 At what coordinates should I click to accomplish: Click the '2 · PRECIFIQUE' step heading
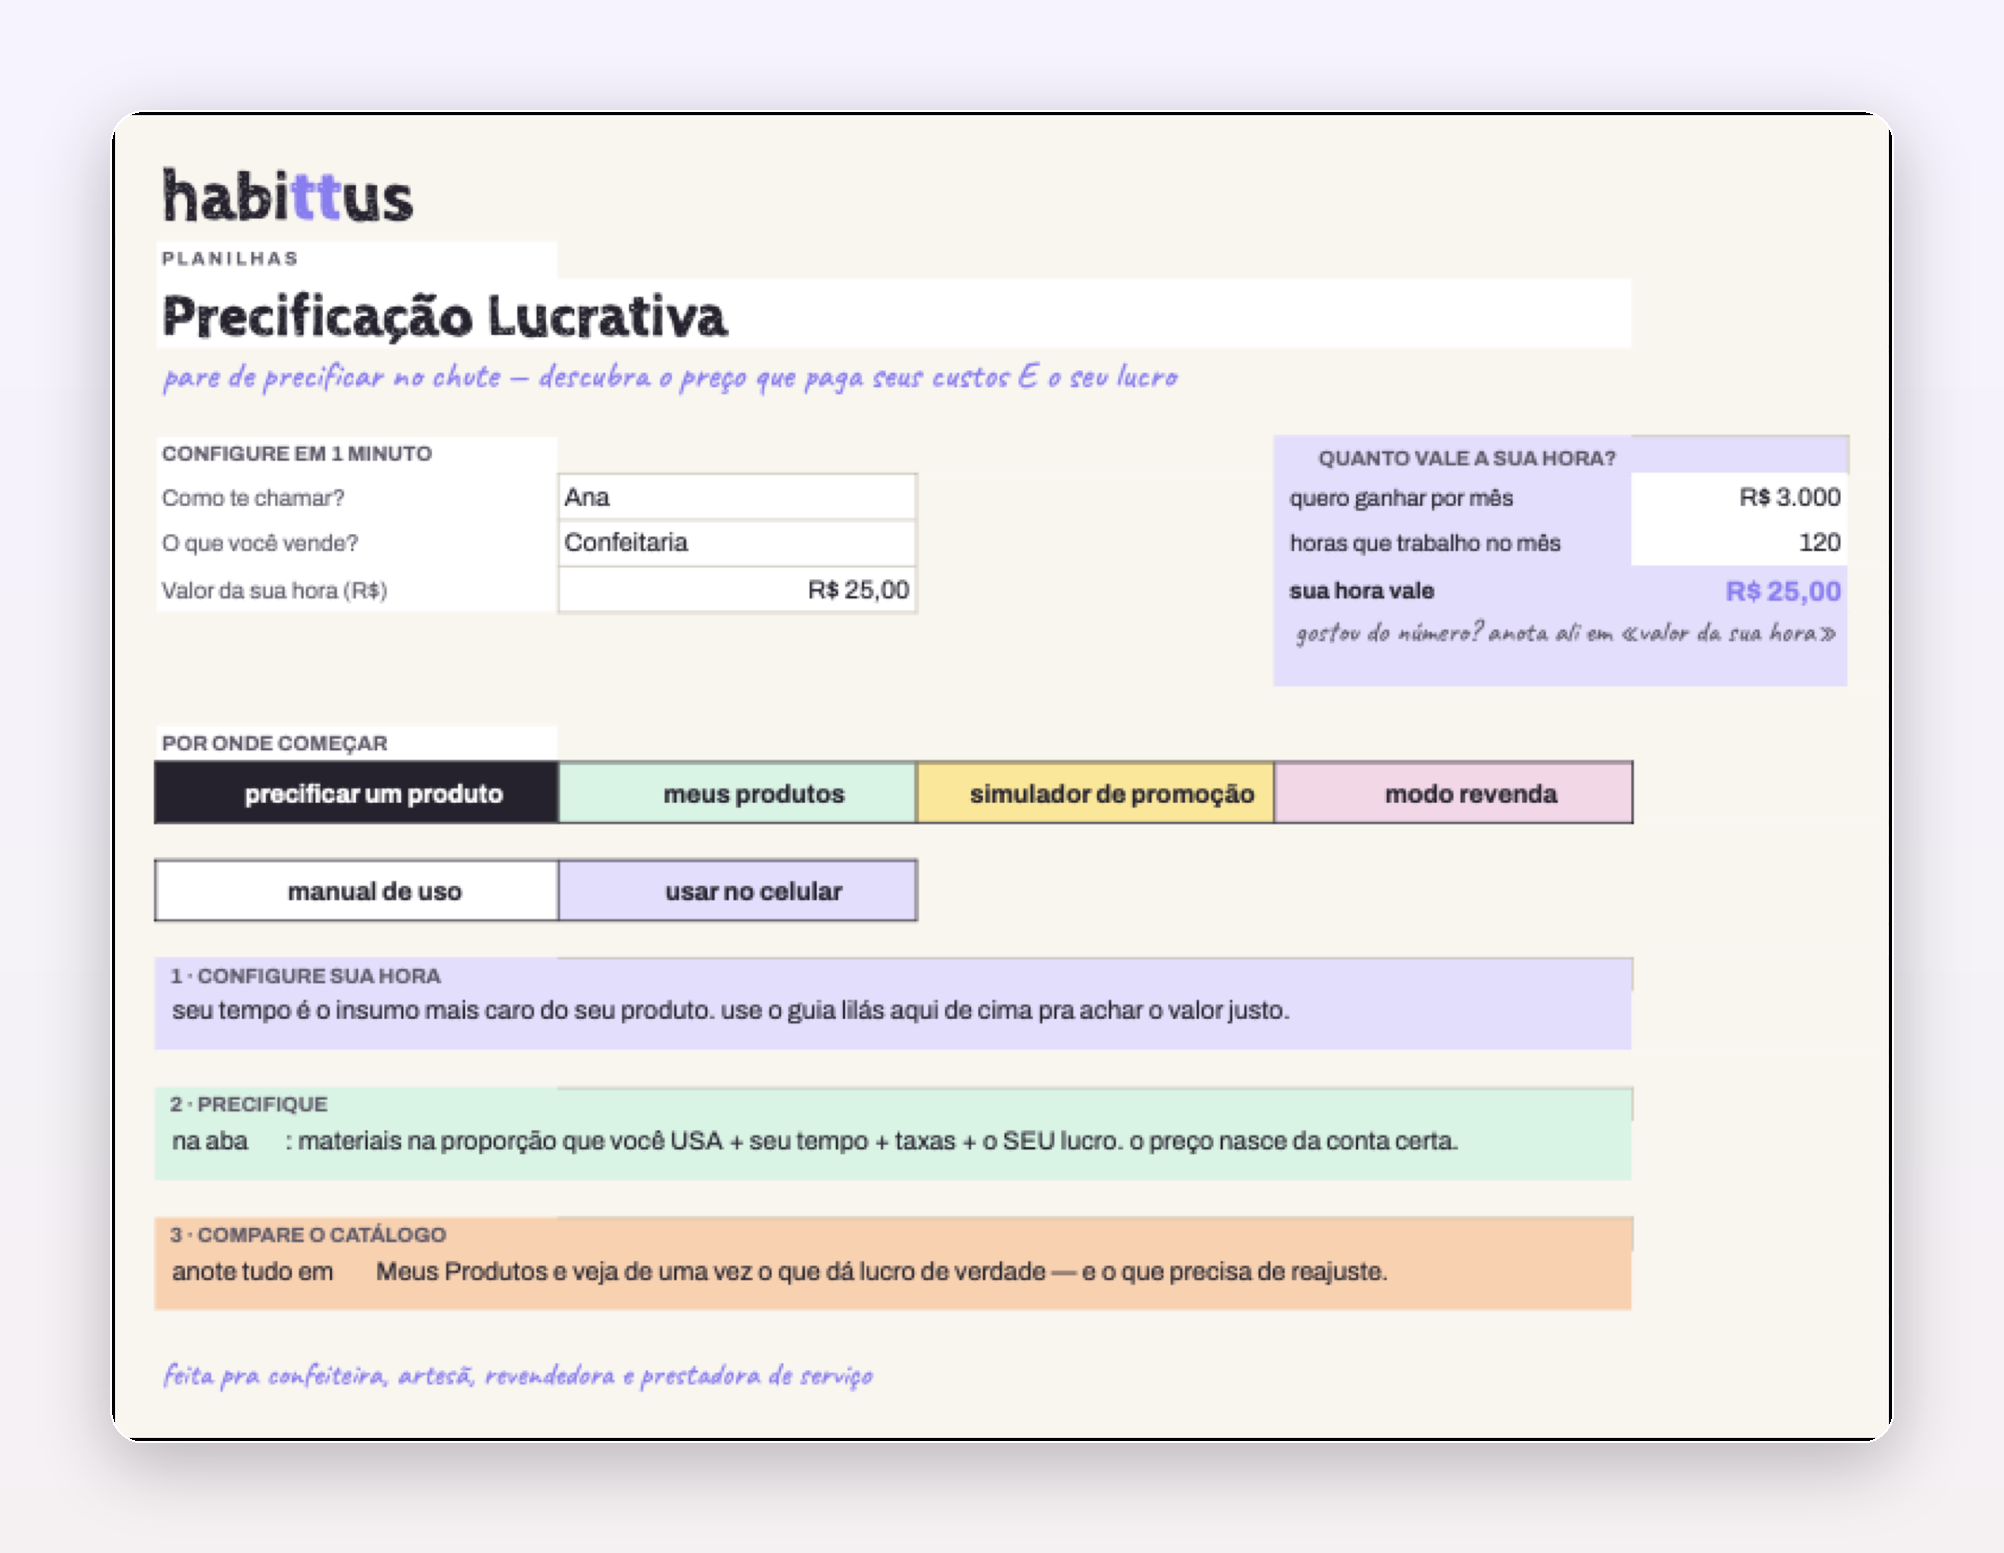pyautogui.click(x=249, y=1104)
